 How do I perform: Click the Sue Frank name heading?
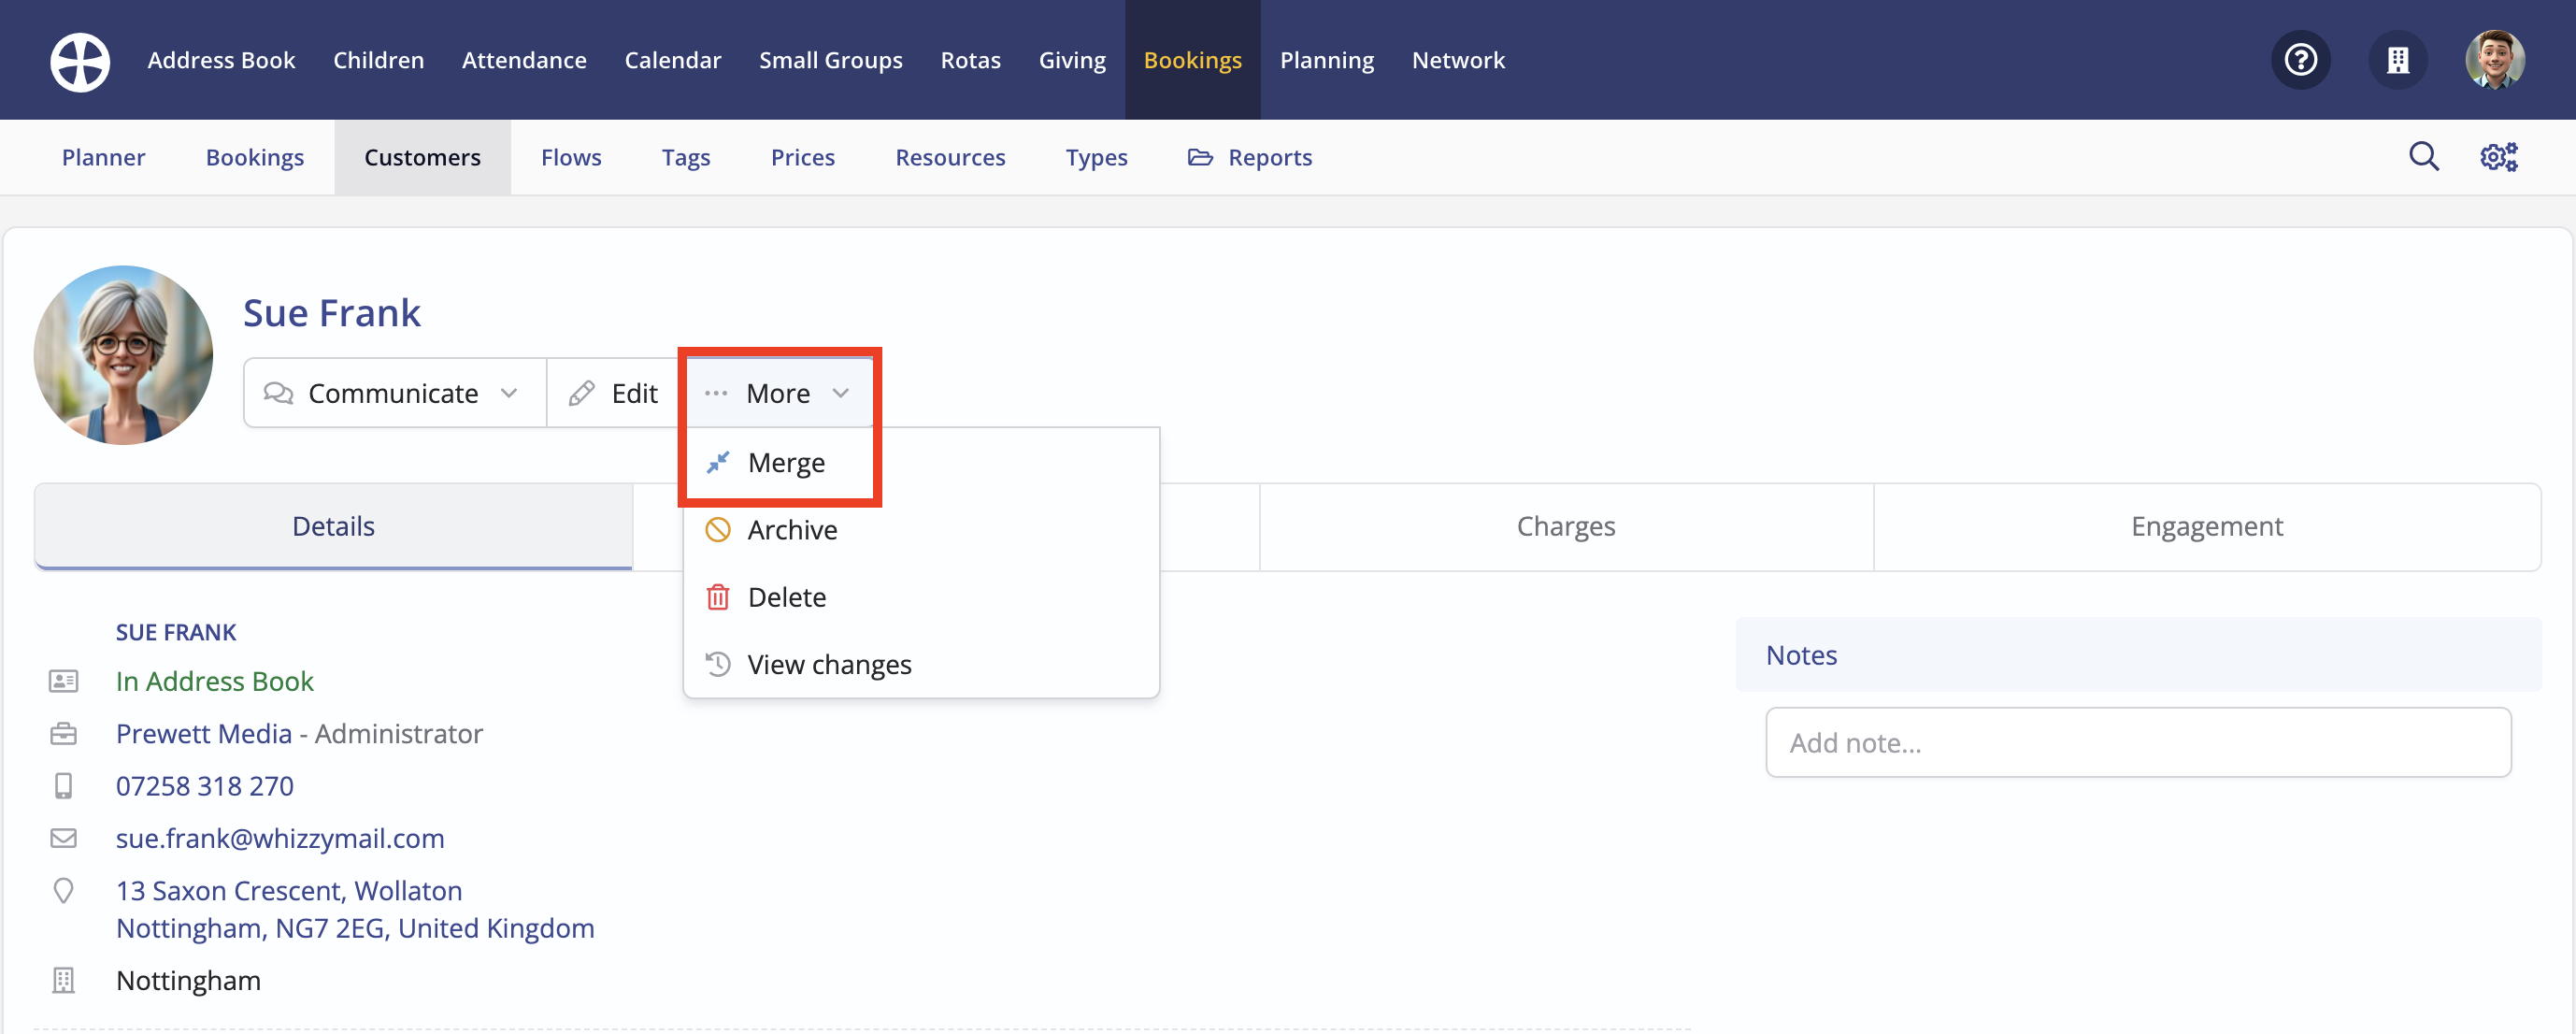(332, 313)
